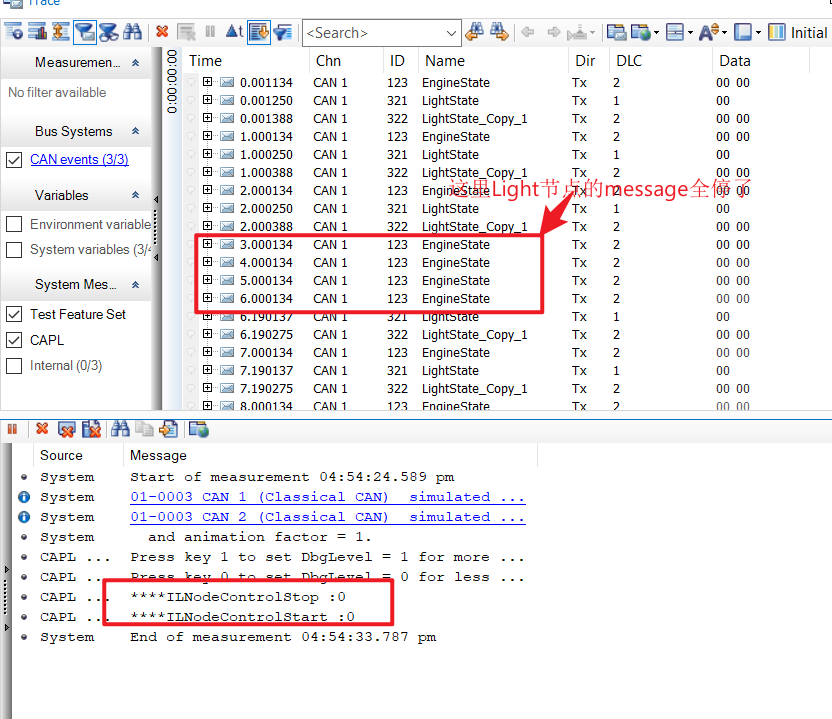Toggle the expand/collapse rows icon in Trace toolbar

point(61,32)
